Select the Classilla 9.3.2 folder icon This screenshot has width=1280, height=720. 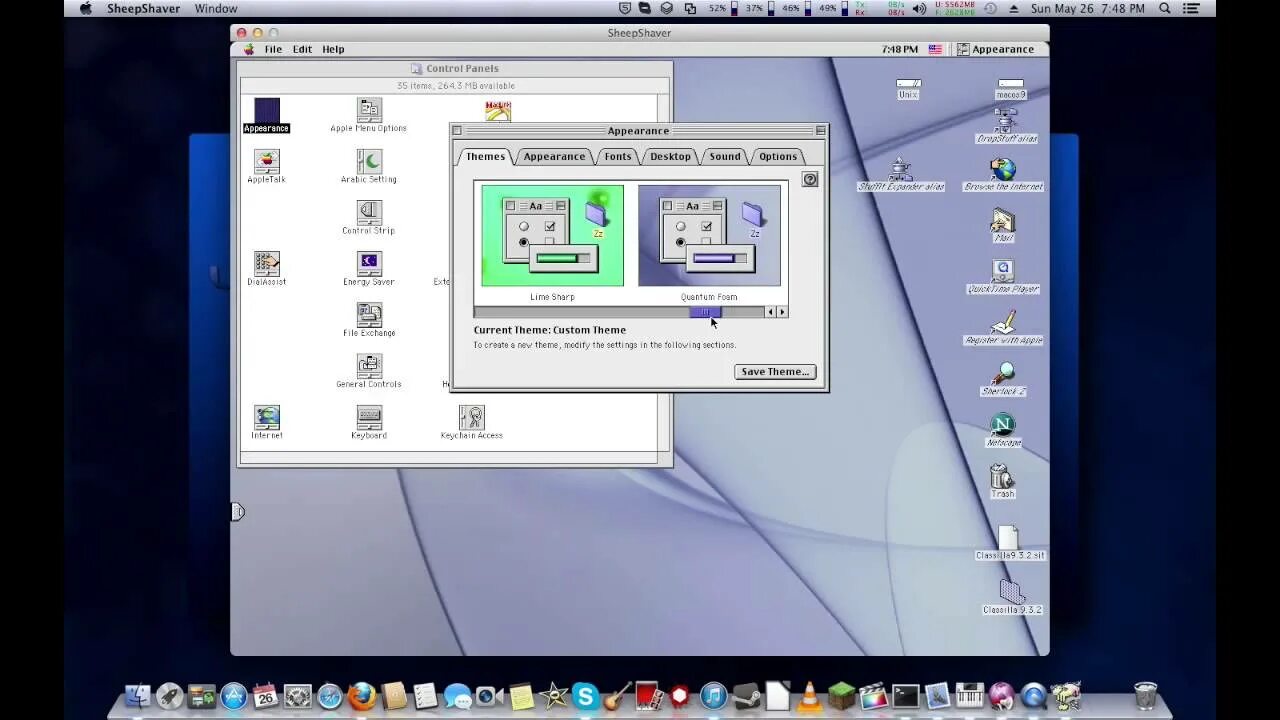click(1011, 597)
